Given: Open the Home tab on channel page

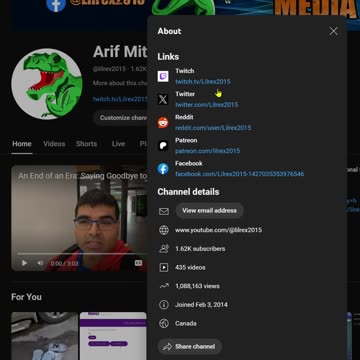Looking at the screenshot, I should (22, 144).
